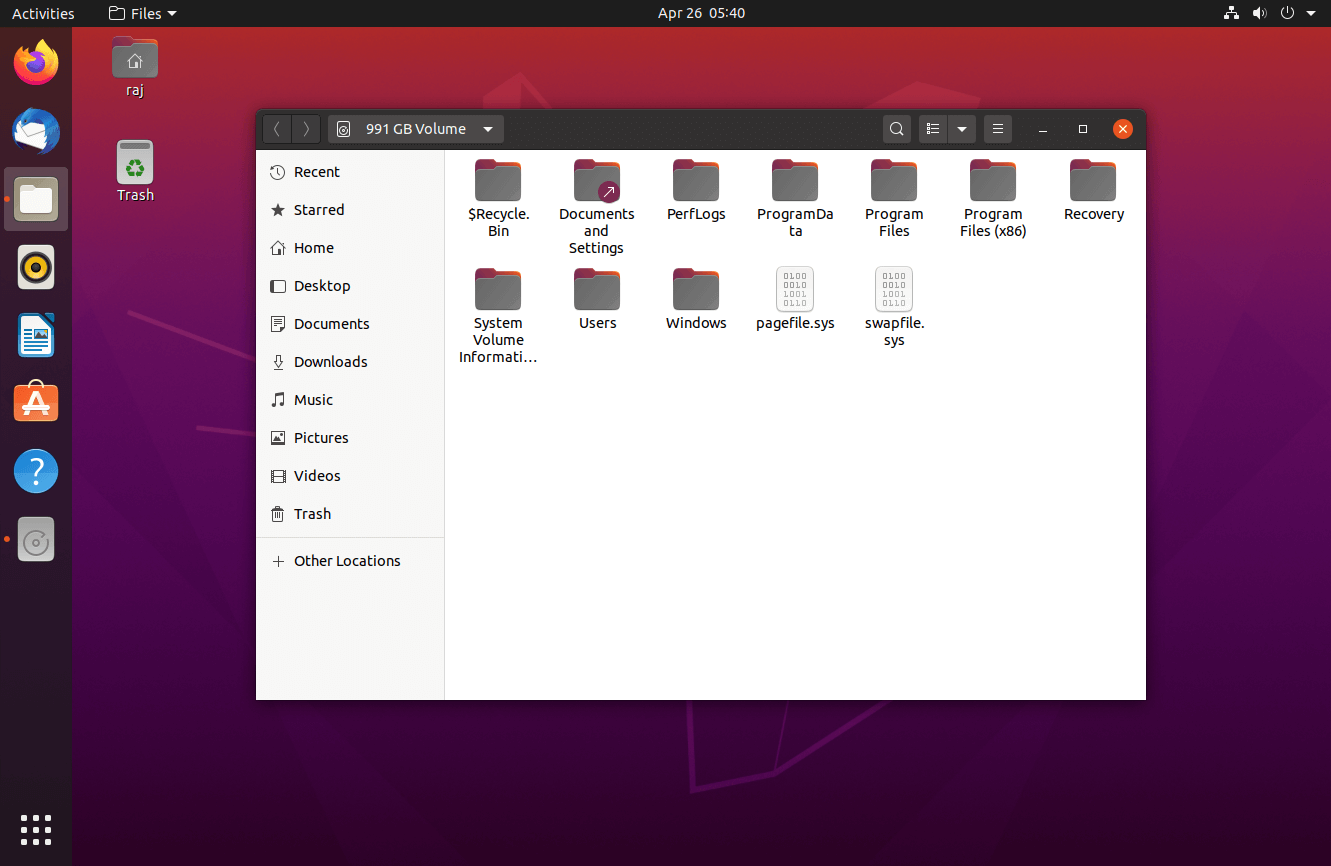
Task: Go forward with the right arrow
Action: click(x=306, y=129)
